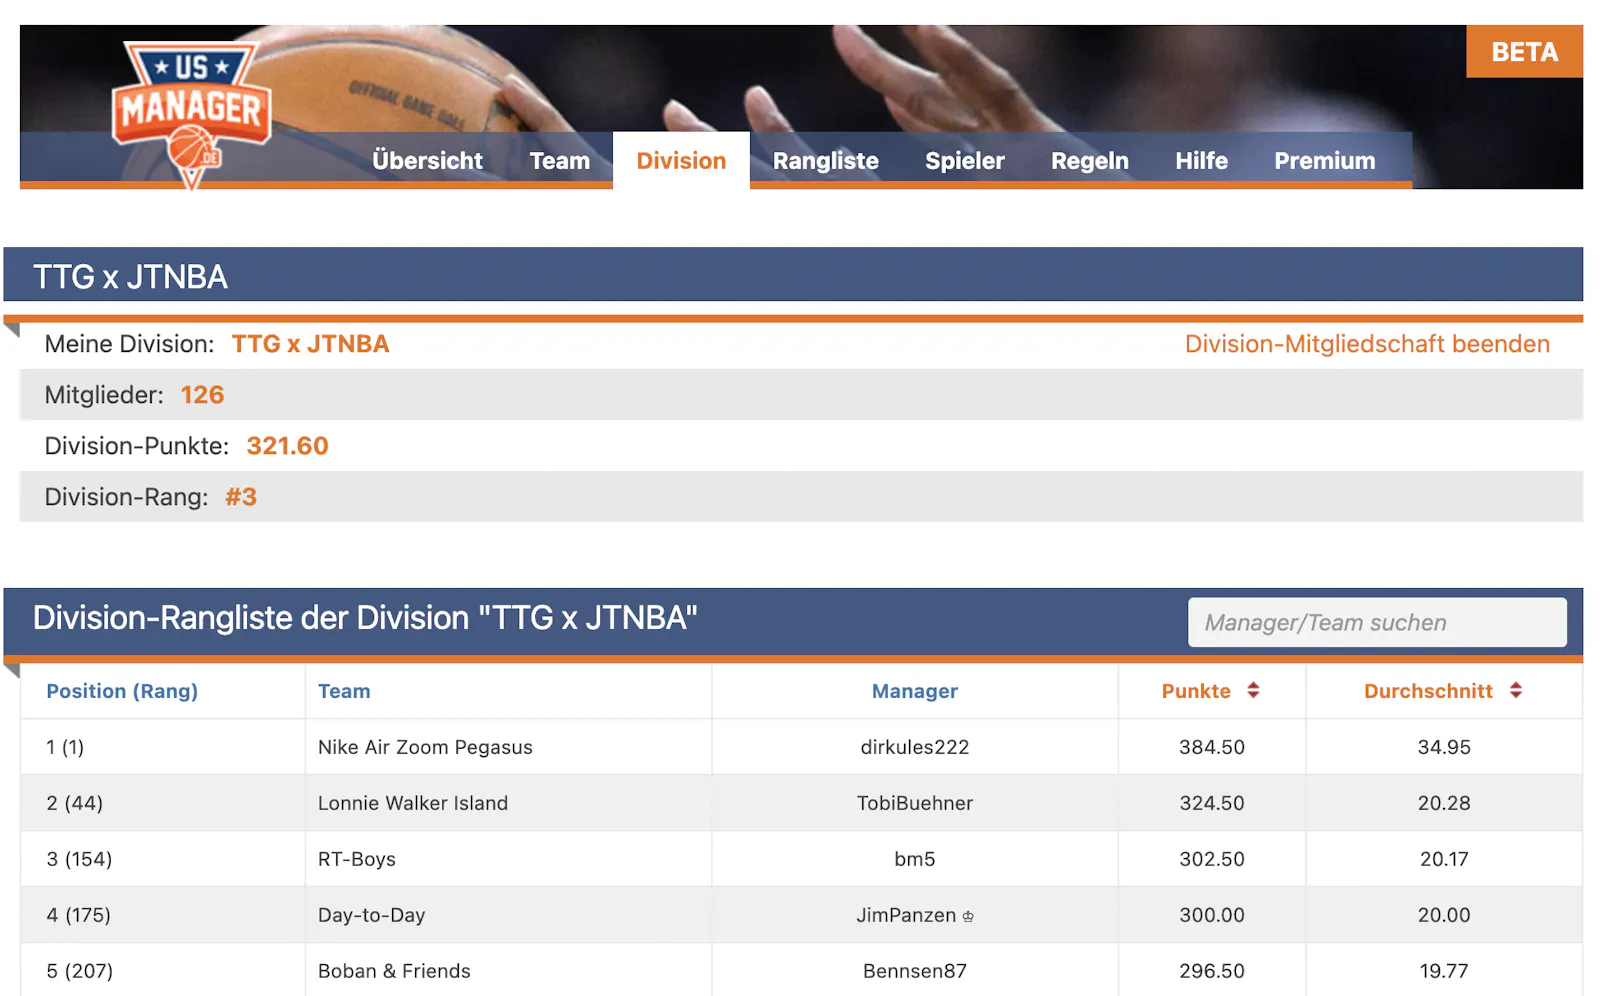The image size is (1600, 996).
Task: Click the US Manager logo
Action: click(x=192, y=113)
